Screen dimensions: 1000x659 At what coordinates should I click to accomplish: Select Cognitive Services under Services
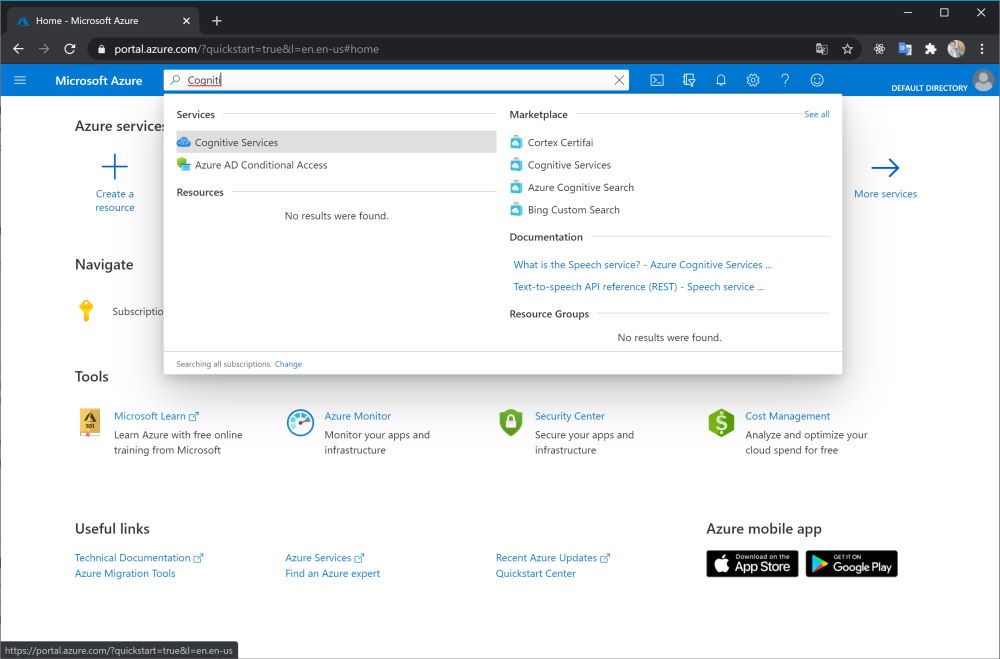point(336,142)
